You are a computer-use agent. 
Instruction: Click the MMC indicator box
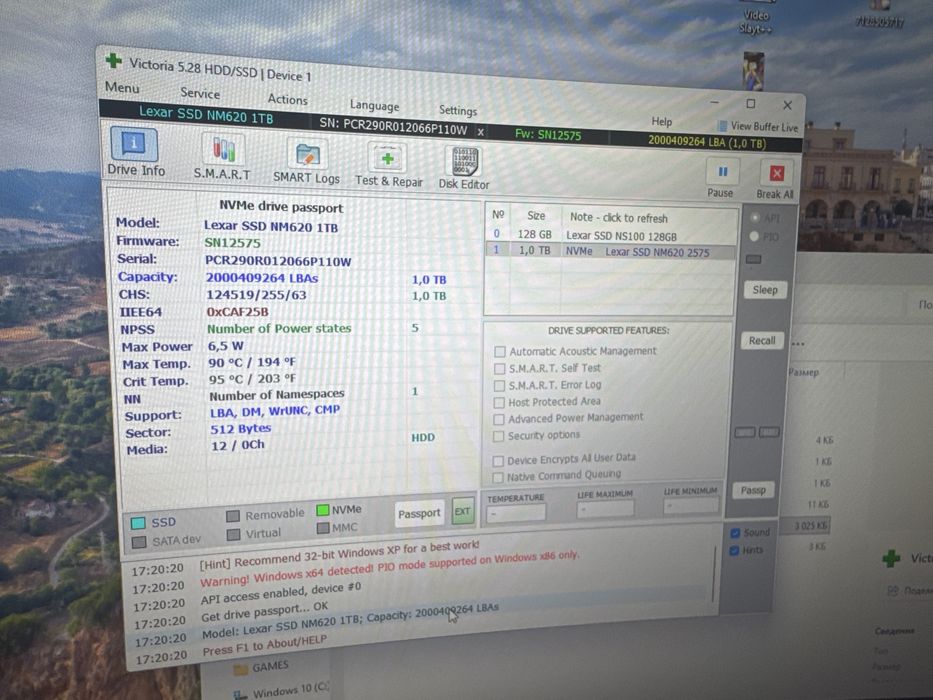point(323,528)
